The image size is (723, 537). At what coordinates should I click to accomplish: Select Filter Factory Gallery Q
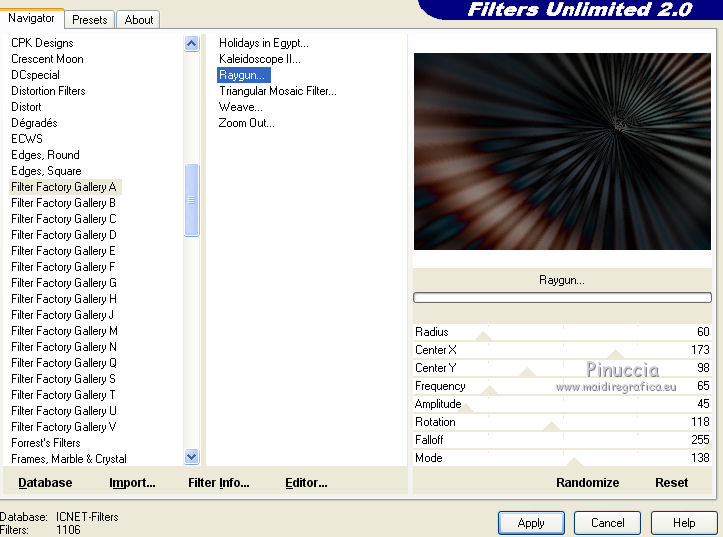pyautogui.click(x=64, y=363)
